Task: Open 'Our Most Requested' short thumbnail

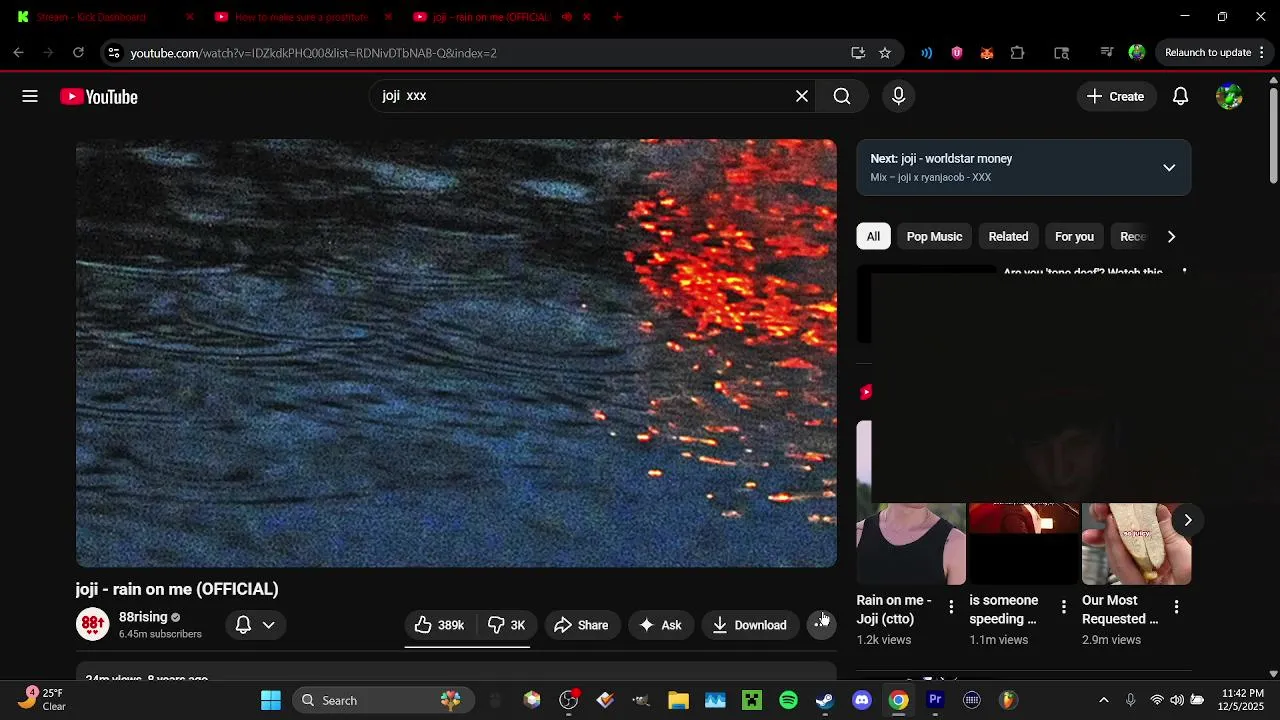Action: coord(1136,544)
